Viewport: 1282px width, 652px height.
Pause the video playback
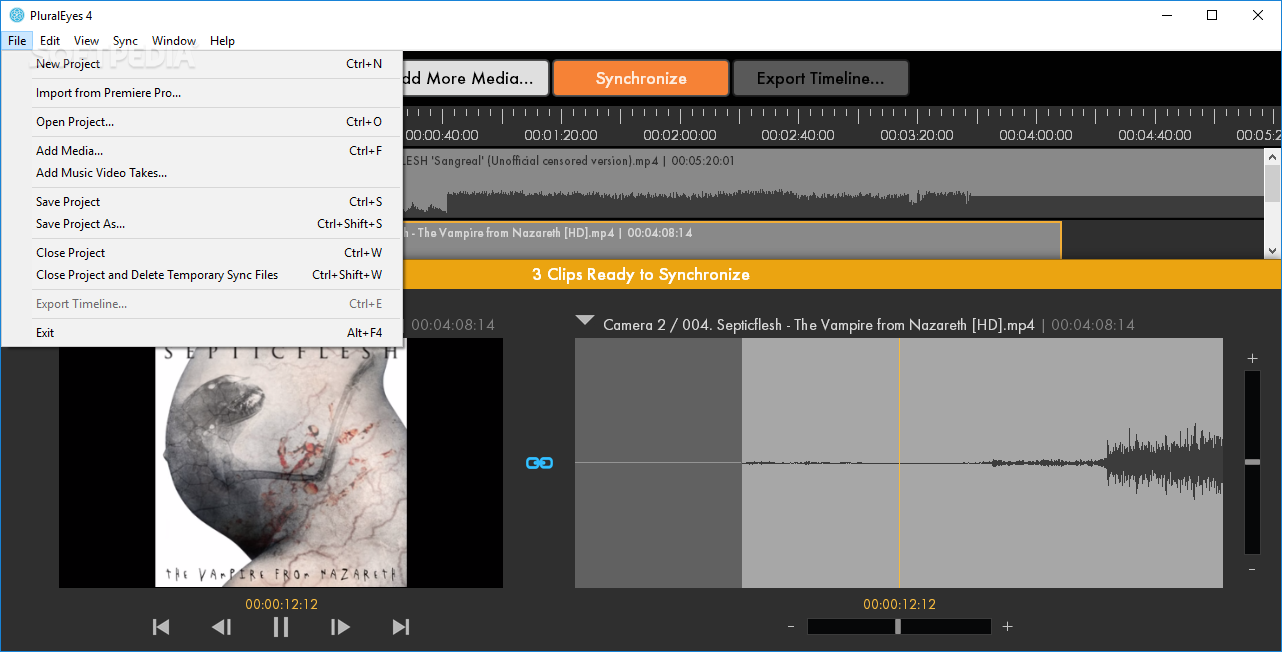click(281, 627)
